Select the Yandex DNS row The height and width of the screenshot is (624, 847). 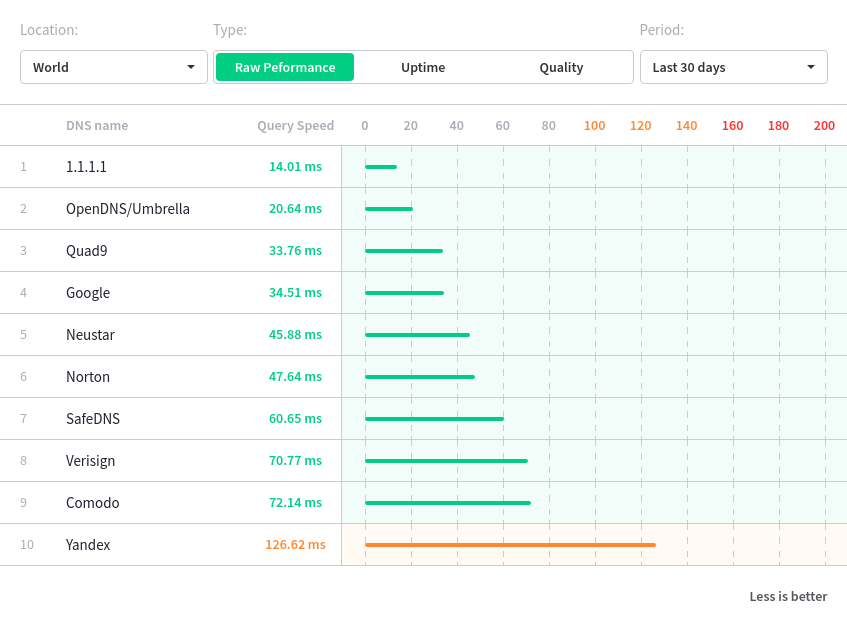tap(89, 545)
